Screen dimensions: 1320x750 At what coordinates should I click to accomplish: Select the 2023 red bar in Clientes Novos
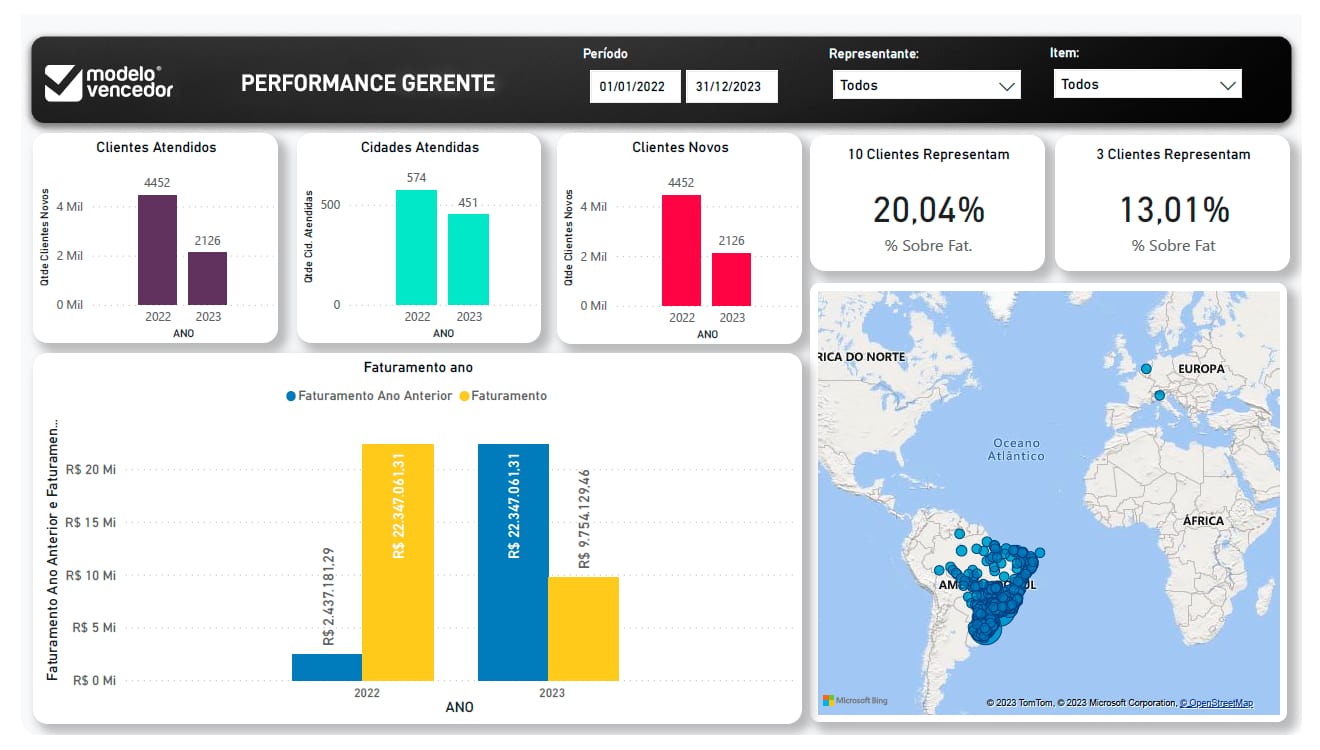pos(732,278)
